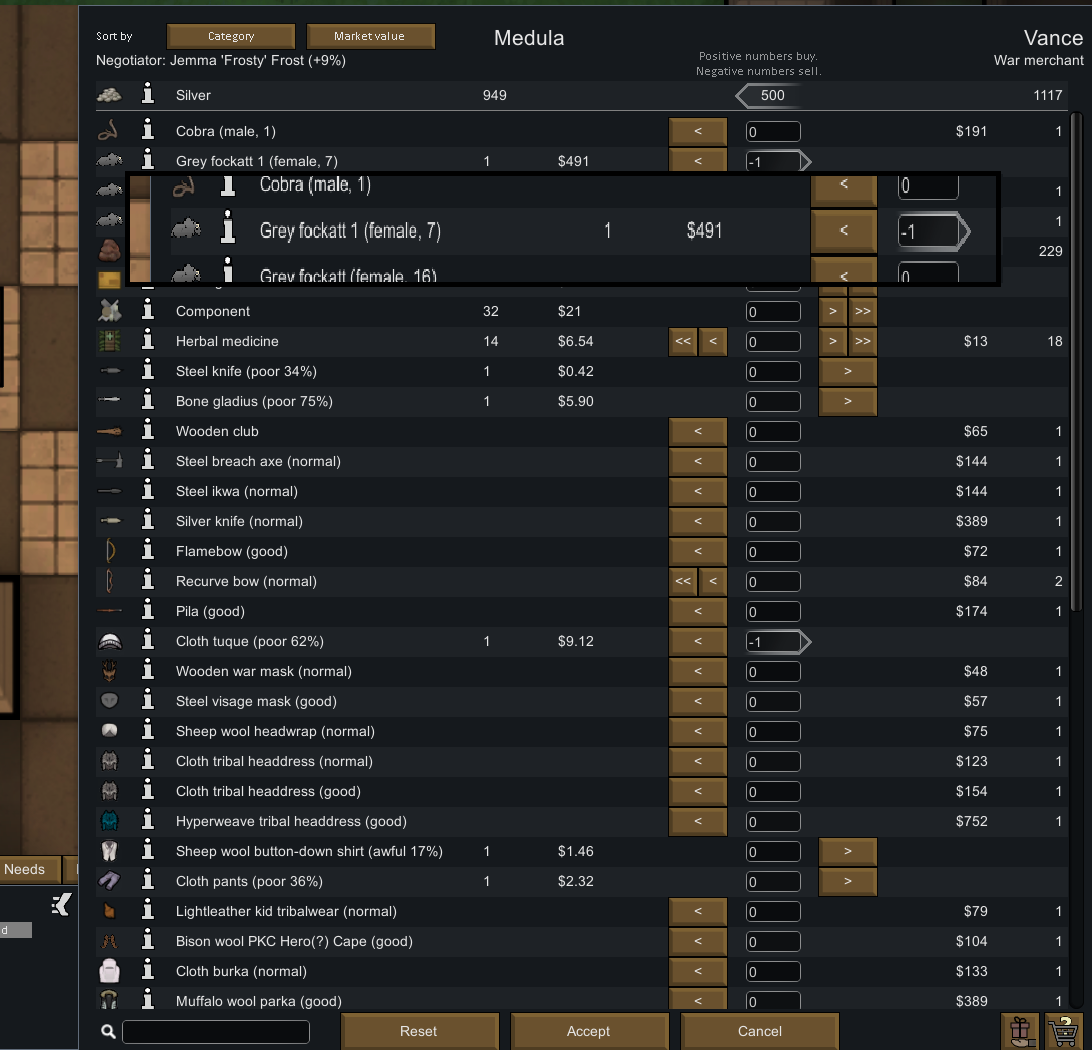Sell all Herbal medicine with >>
1092x1050 pixels.
coord(863,341)
